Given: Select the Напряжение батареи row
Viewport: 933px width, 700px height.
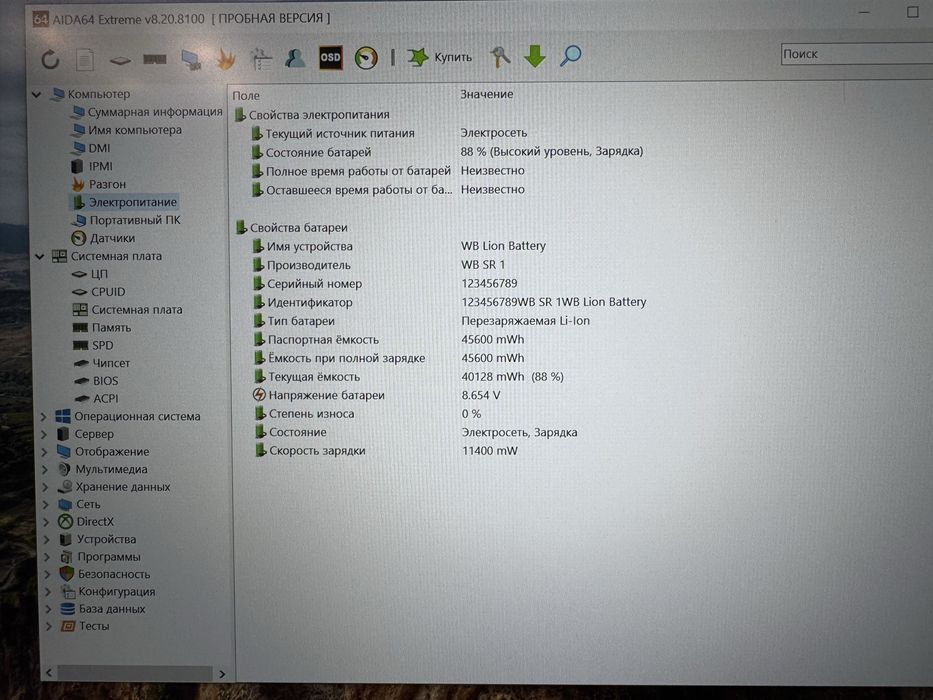Looking at the screenshot, I should pos(378,395).
